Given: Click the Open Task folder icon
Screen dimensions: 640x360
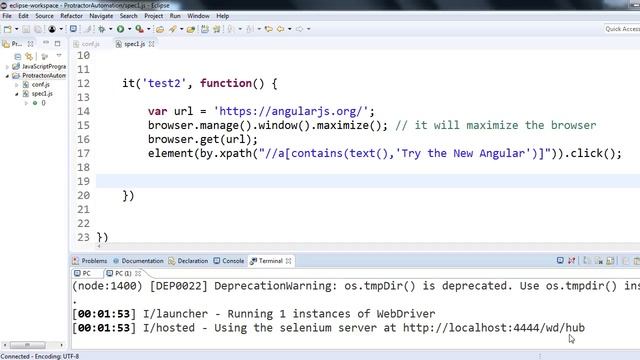Looking at the screenshot, I should [190, 29].
